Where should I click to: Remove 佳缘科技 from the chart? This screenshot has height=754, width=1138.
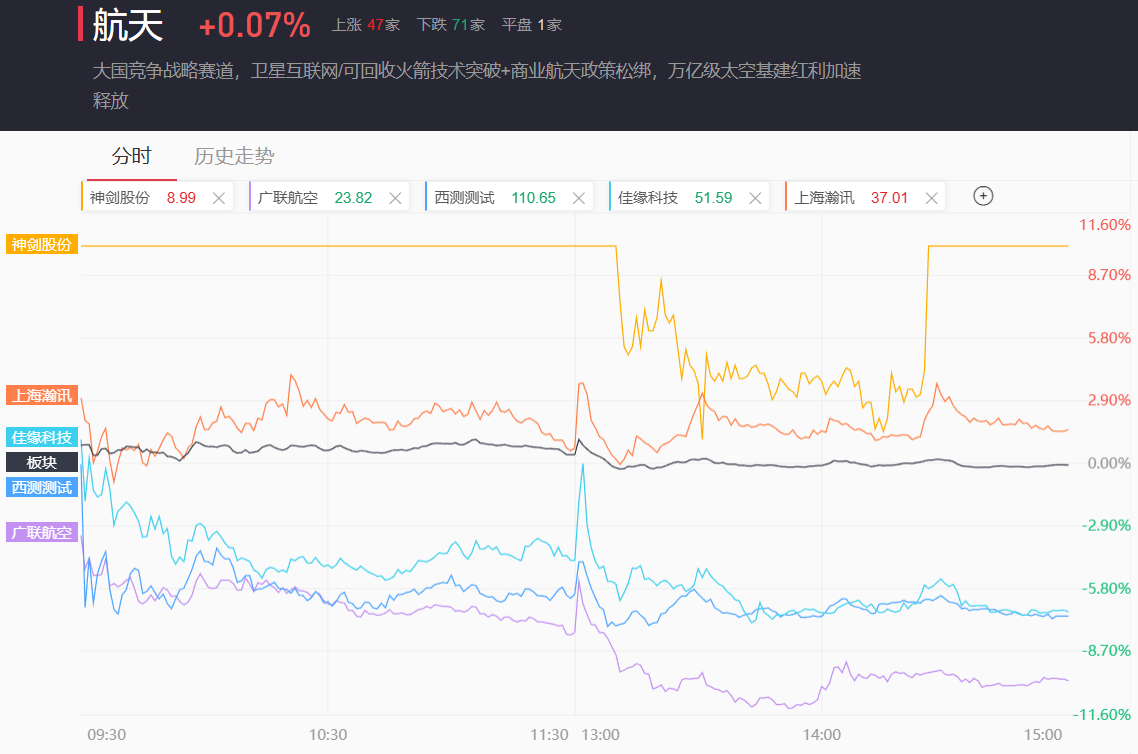[755, 198]
